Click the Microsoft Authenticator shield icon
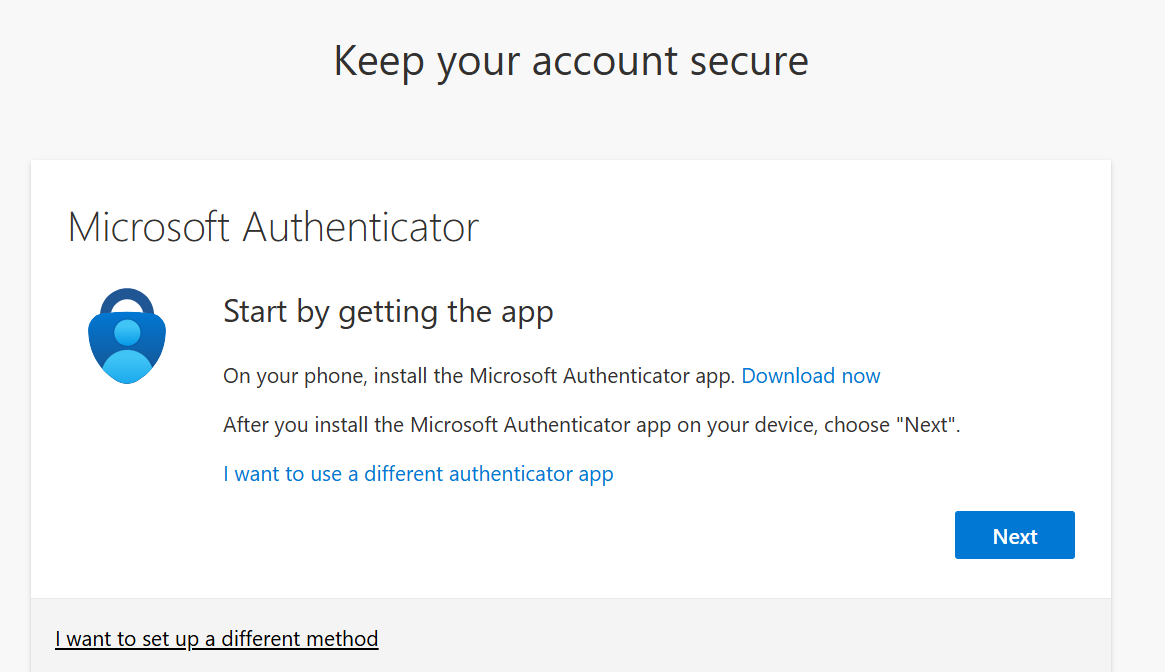Viewport: 1165px width, 672px height. pyautogui.click(x=127, y=336)
